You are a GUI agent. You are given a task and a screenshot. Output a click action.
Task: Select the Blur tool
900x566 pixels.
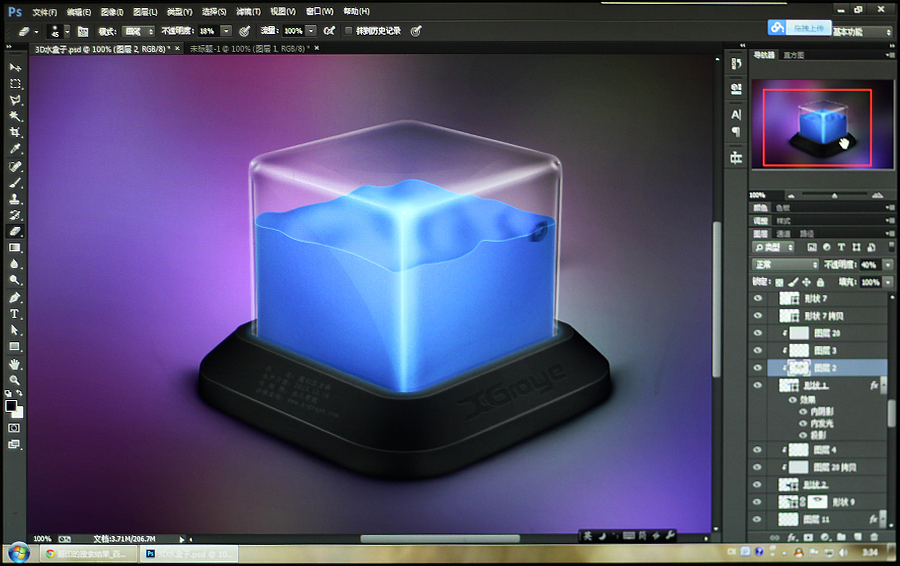click(x=15, y=263)
